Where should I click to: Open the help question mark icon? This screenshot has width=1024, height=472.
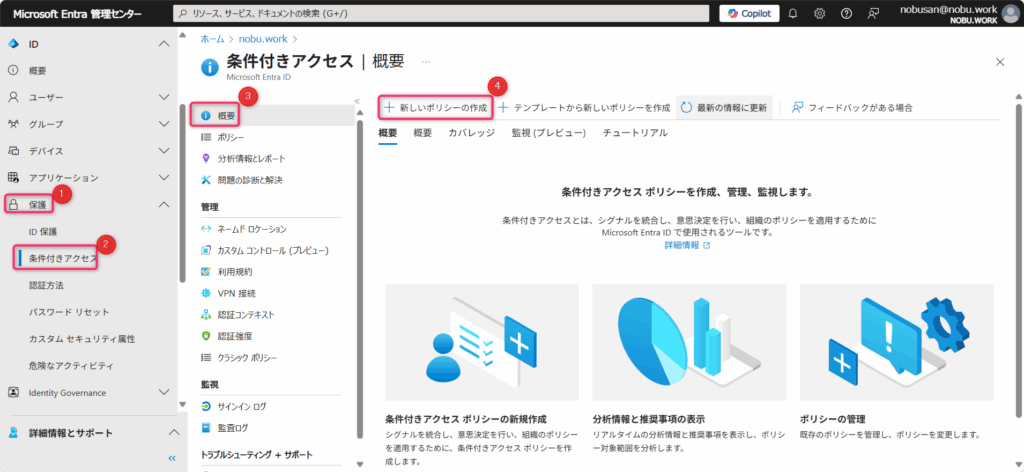pos(846,13)
